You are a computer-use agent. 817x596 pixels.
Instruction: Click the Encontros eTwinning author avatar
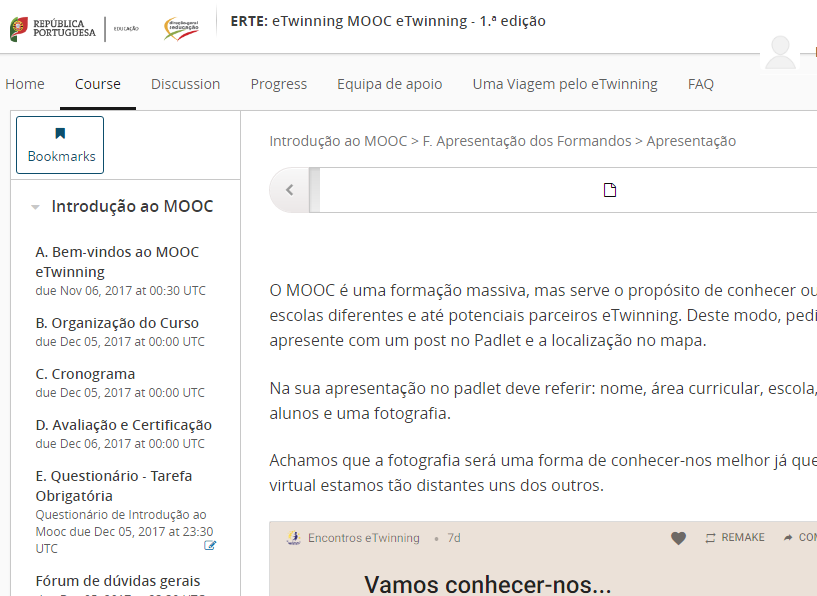(x=294, y=538)
